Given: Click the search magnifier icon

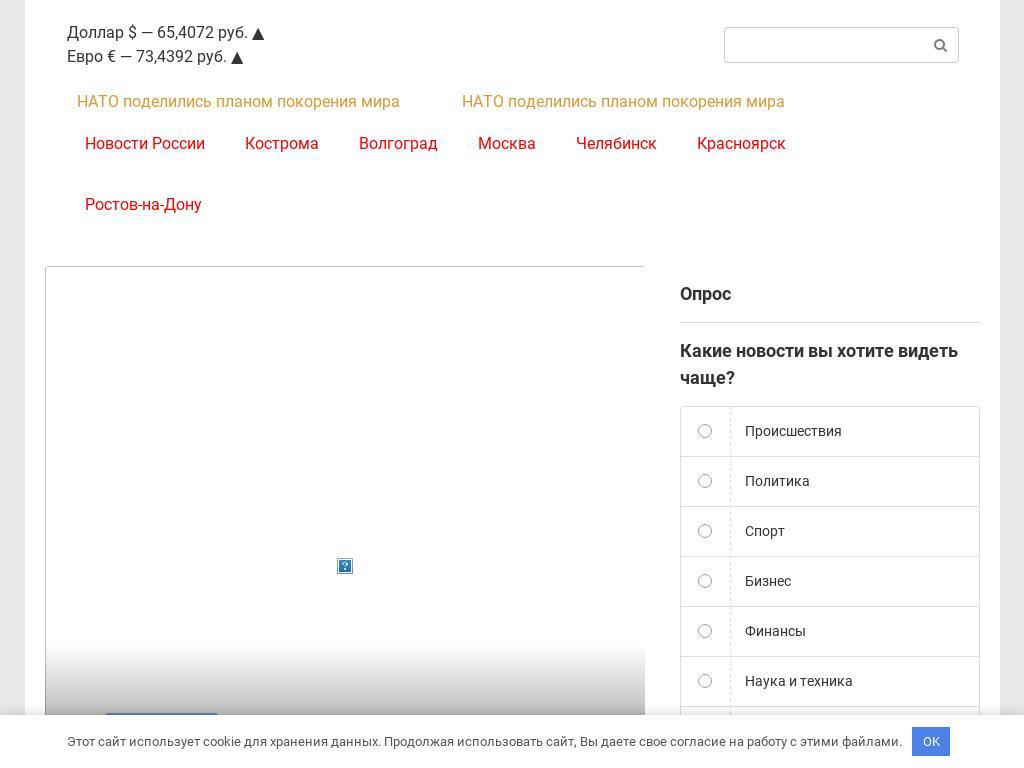Looking at the screenshot, I should point(940,45).
